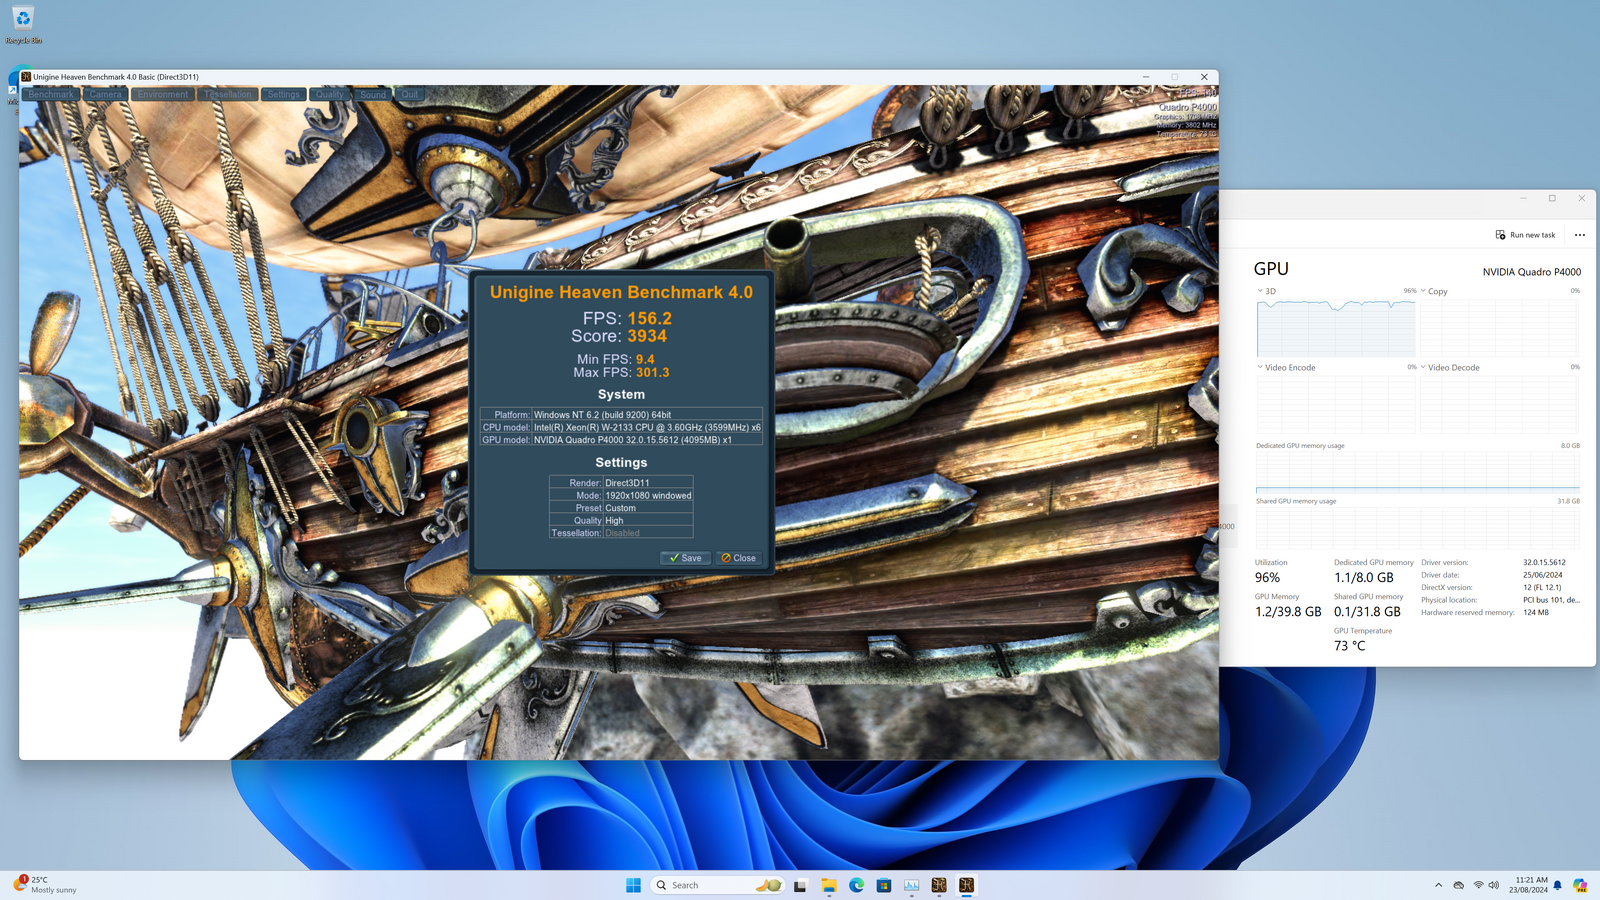Open the Windows Start menu

[x=633, y=885]
